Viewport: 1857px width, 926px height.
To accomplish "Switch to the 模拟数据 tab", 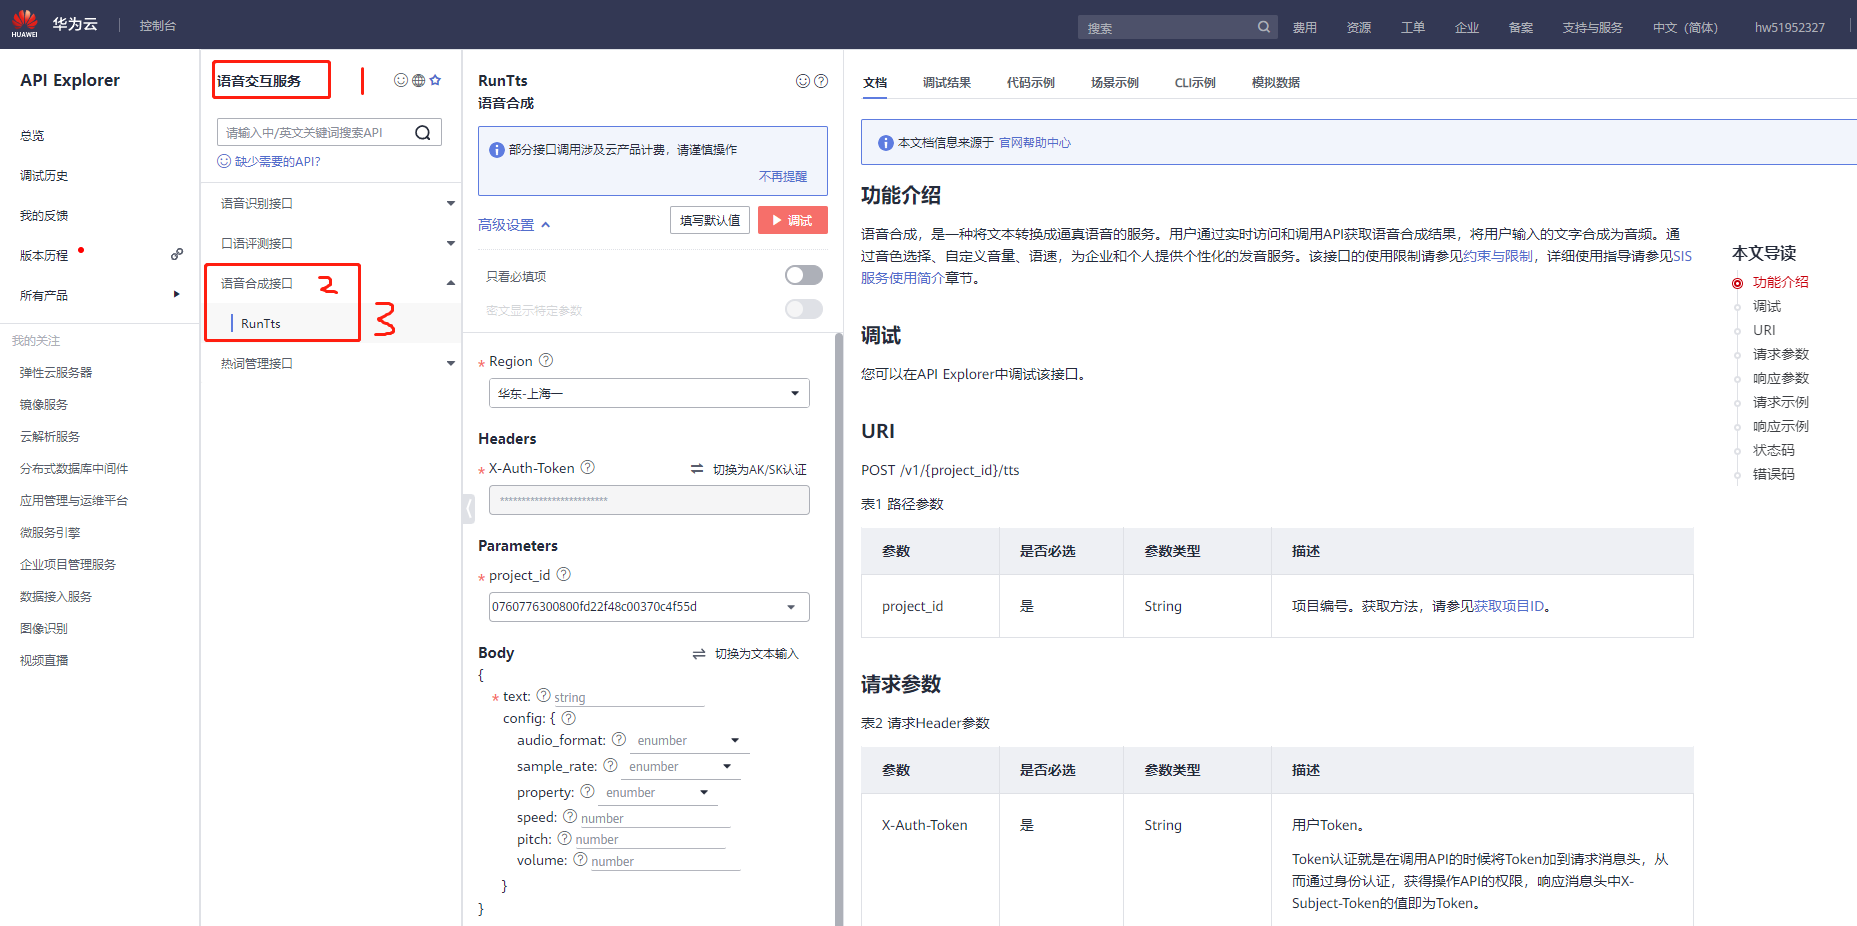I will pos(1276,83).
